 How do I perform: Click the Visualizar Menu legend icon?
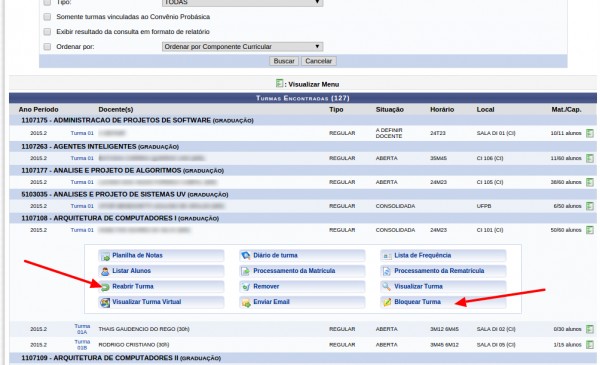coord(279,83)
